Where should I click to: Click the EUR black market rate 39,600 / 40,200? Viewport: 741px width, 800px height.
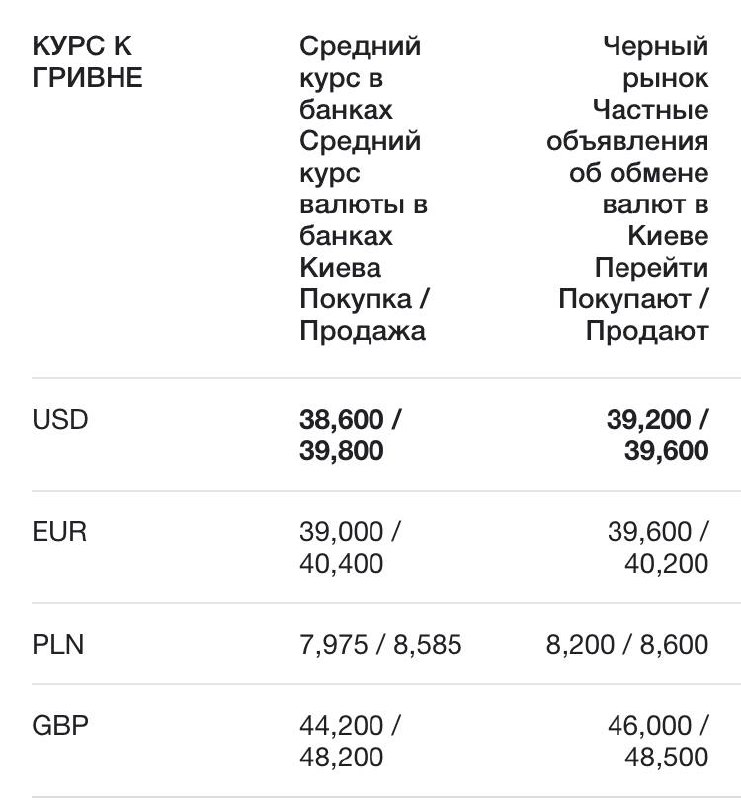coord(657,548)
